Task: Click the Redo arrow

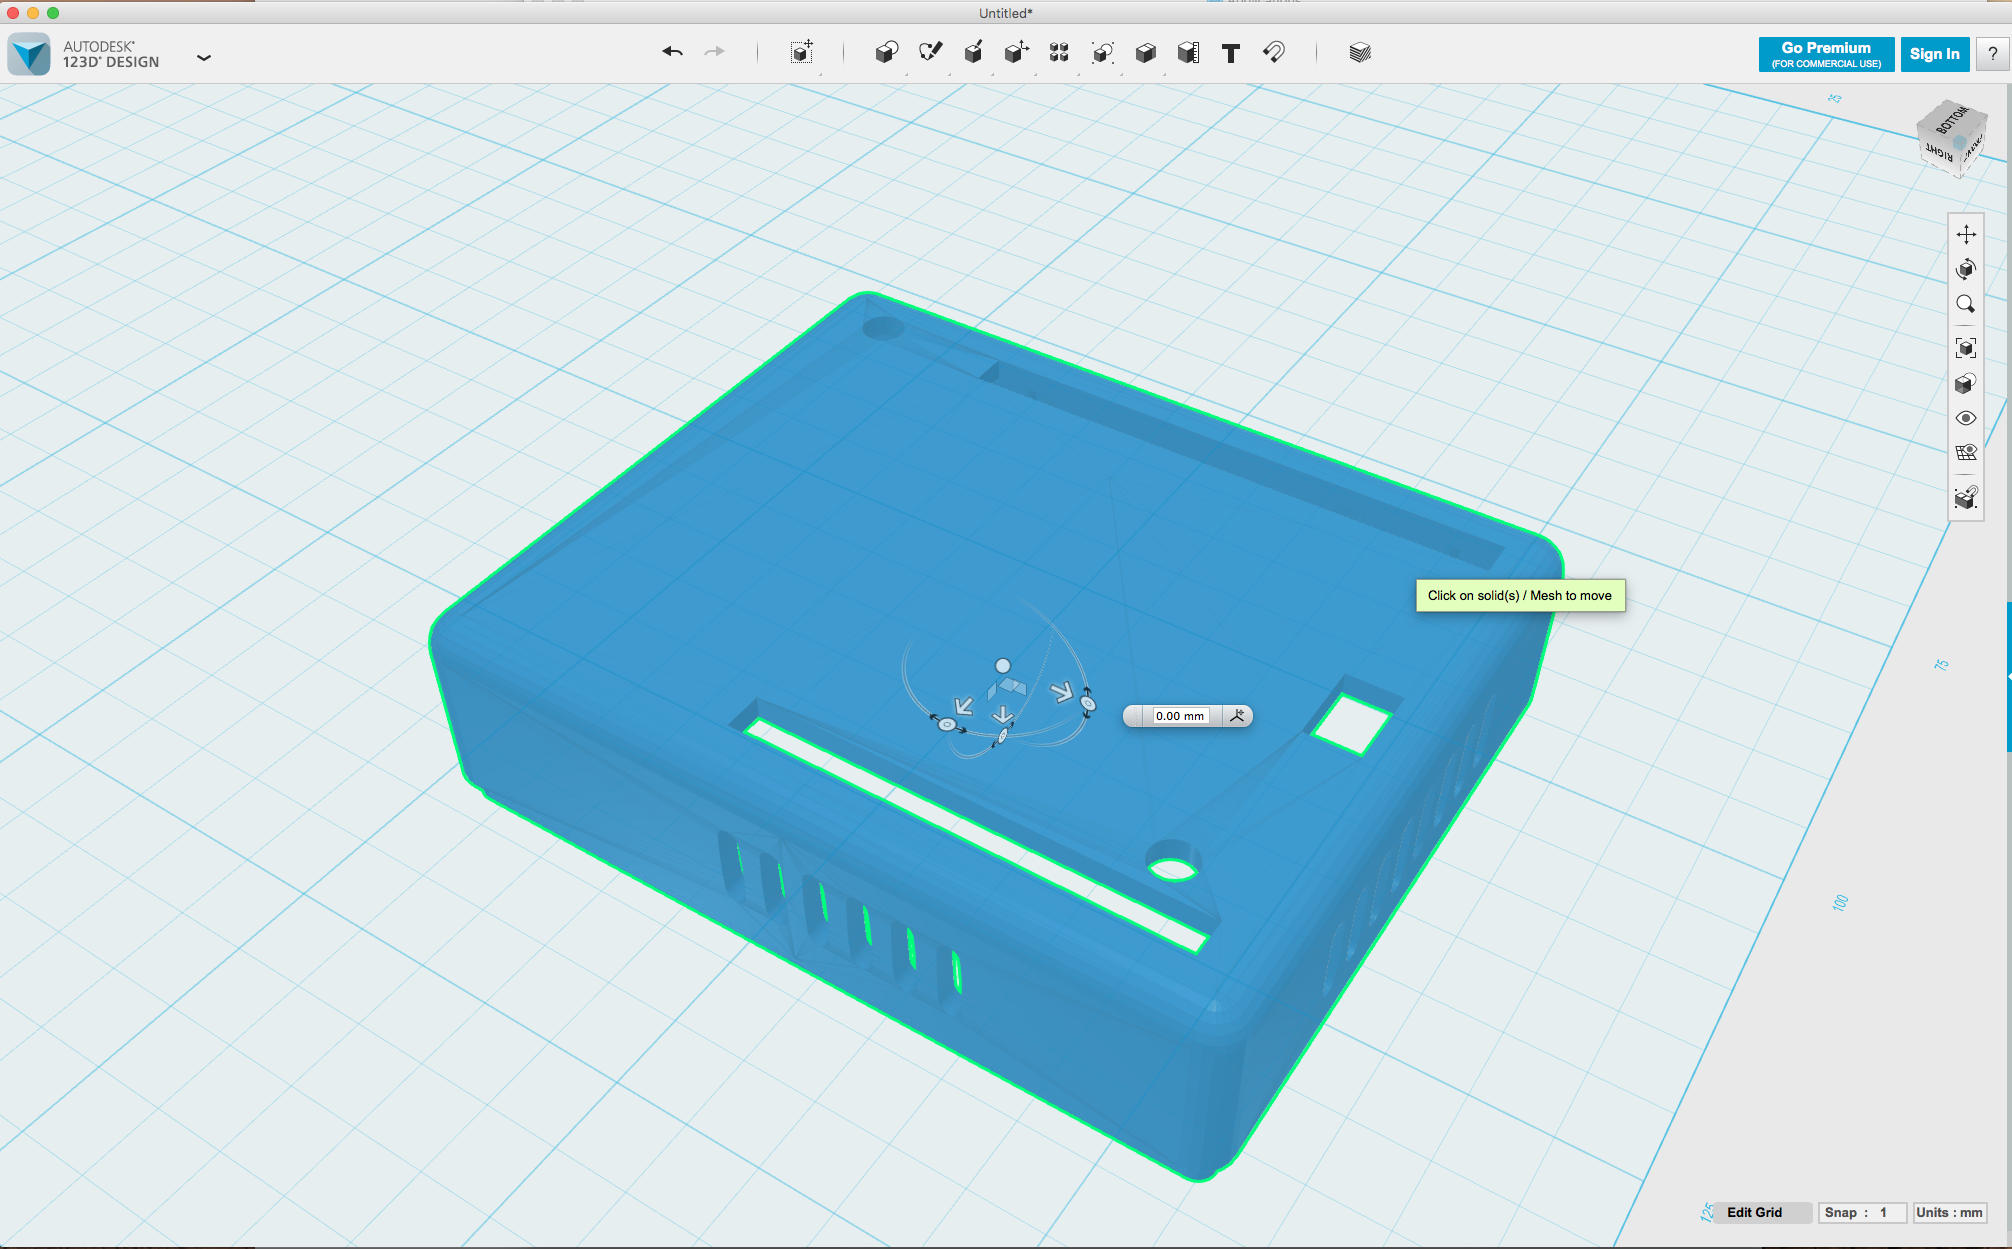Action: pyautogui.click(x=714, y=52)
